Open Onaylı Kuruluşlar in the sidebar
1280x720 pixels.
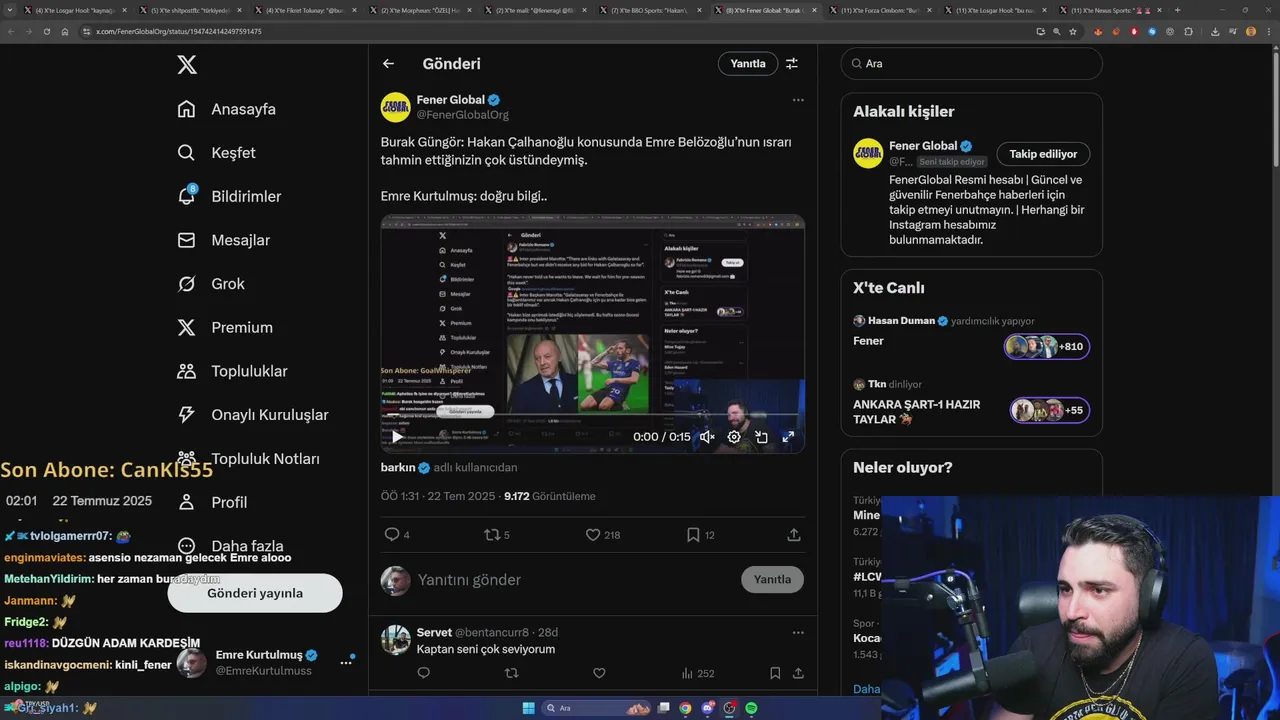tap(252, 415)
